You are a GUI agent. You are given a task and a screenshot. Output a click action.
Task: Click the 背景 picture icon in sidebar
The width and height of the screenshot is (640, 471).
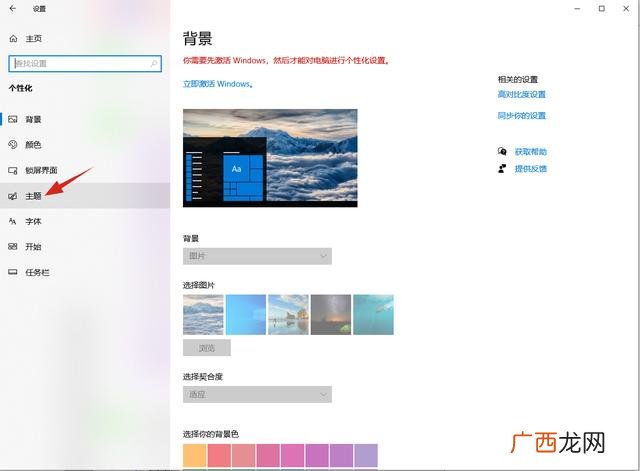[x=13, y=119]
